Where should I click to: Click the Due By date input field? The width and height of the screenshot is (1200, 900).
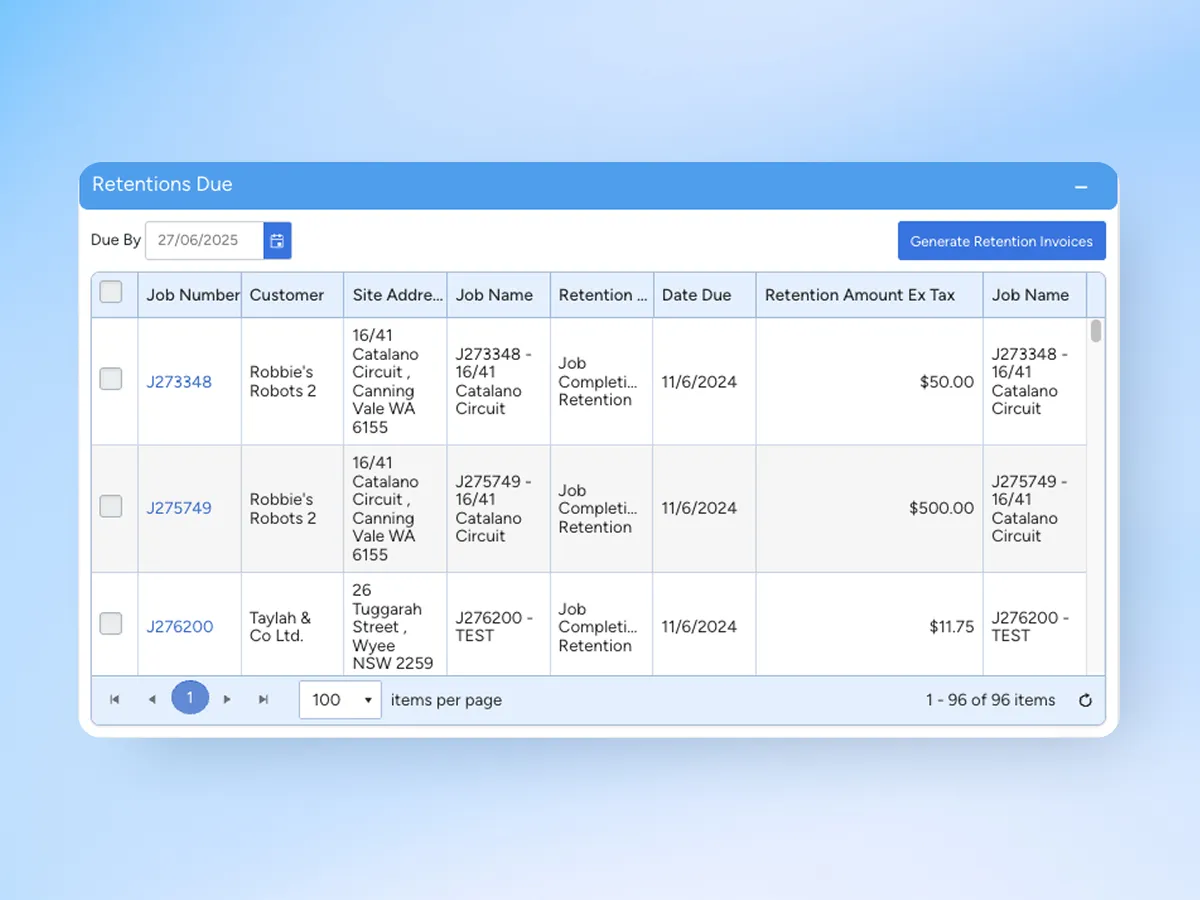tap(205, 241)
